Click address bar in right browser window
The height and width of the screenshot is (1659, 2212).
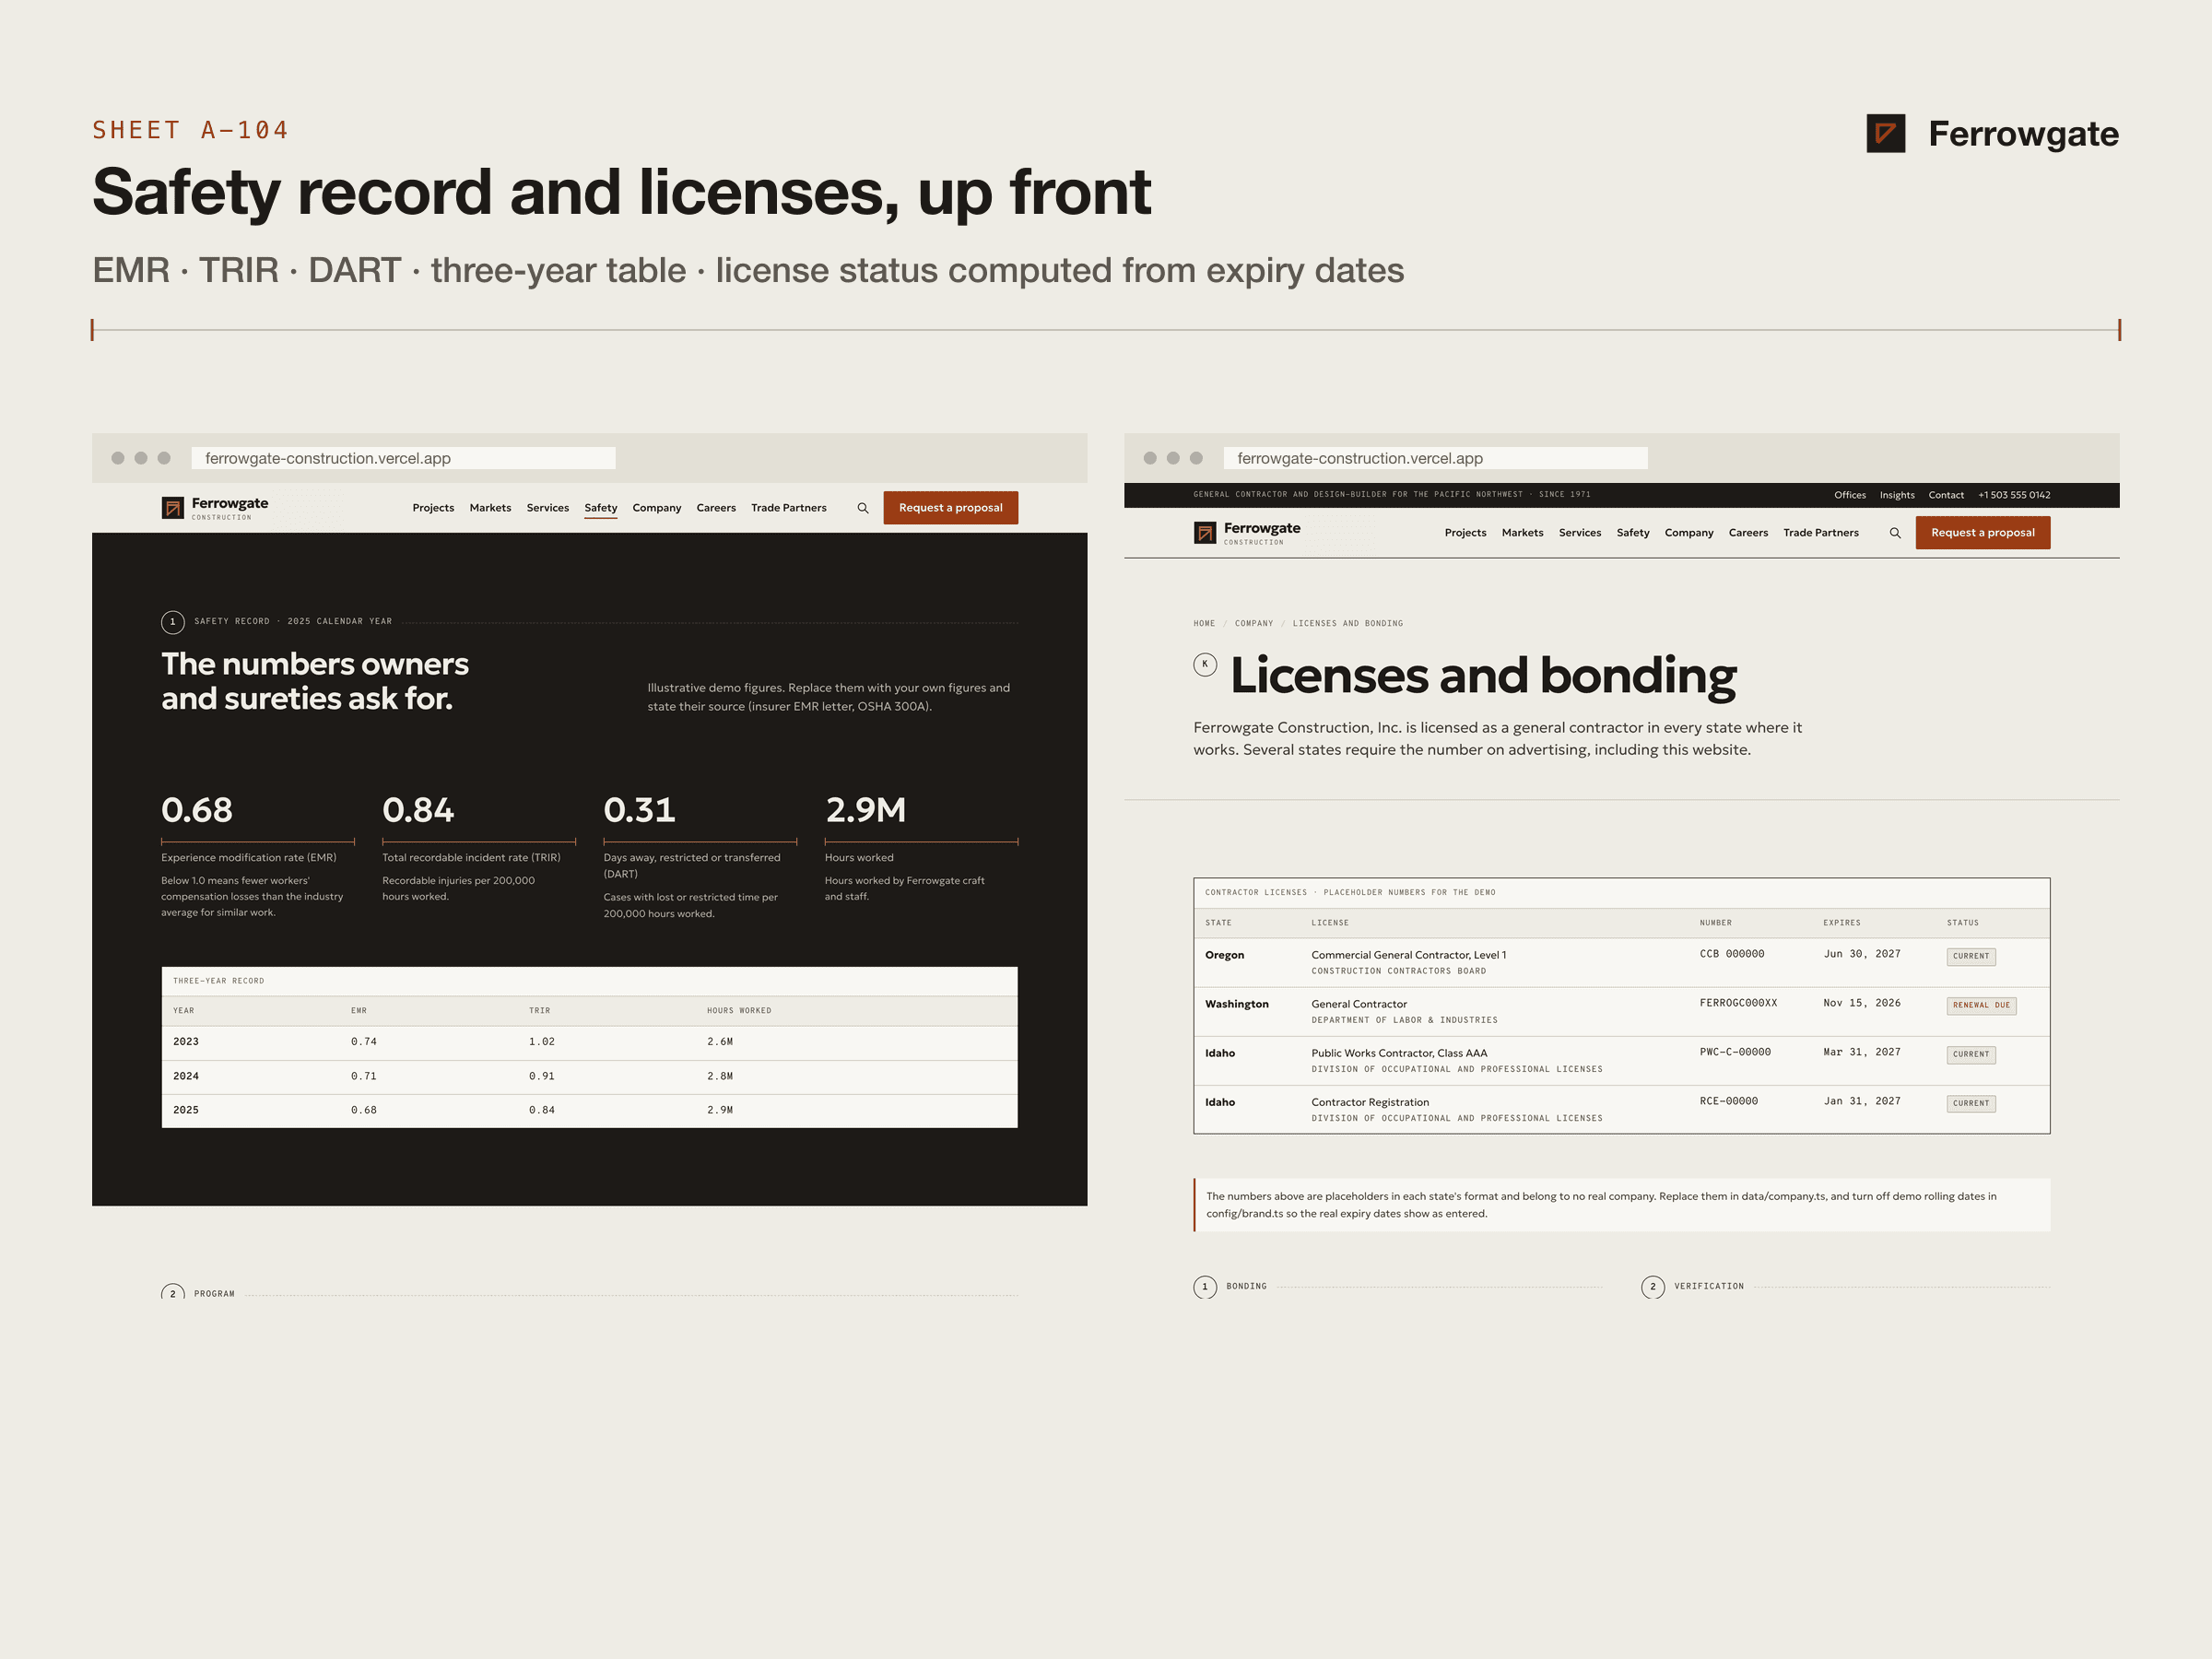pos(1435,458)
